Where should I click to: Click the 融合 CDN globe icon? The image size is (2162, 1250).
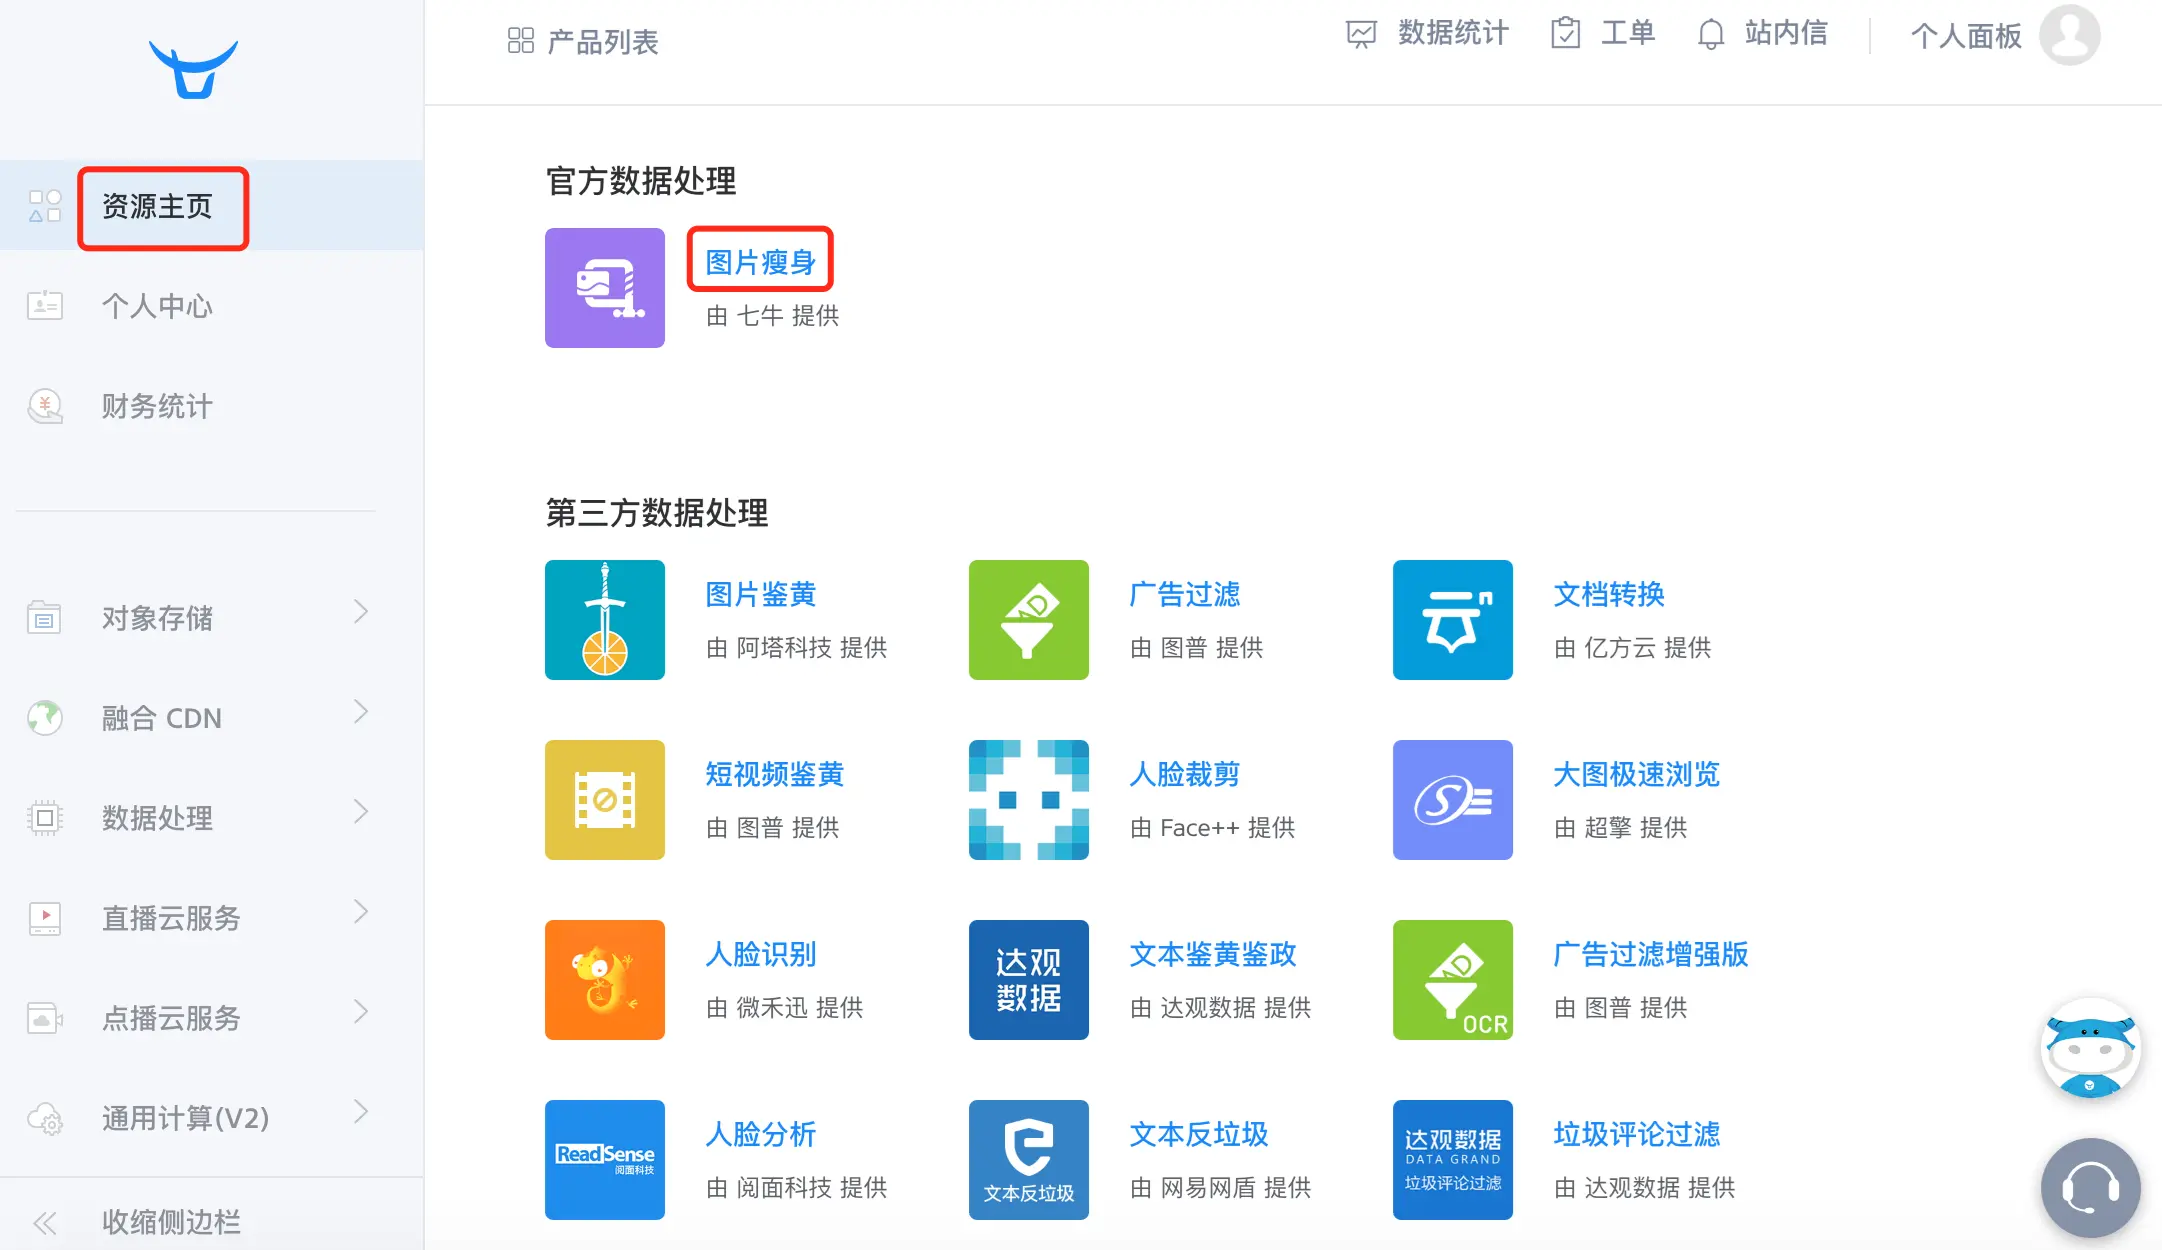[45, 717]
